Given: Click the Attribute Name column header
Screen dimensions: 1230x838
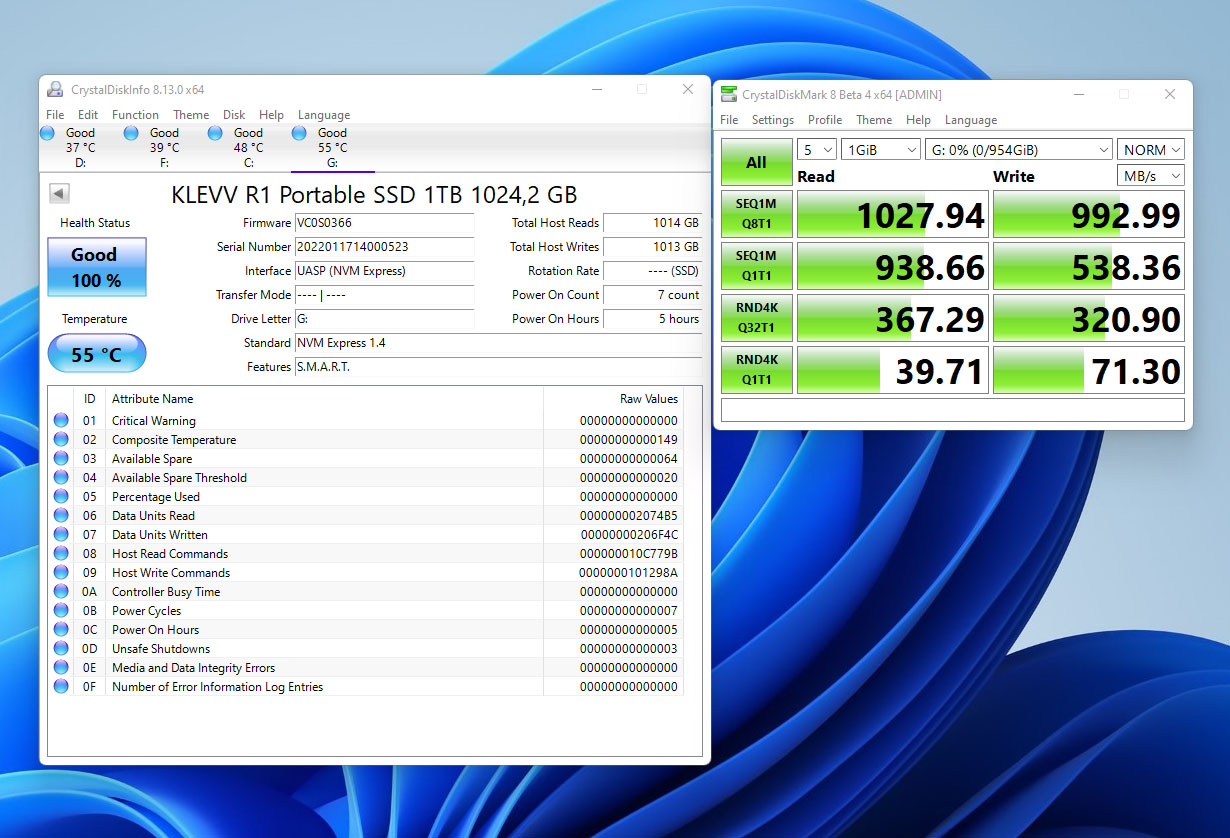Looking at the screenshot, I should point(325,399).
